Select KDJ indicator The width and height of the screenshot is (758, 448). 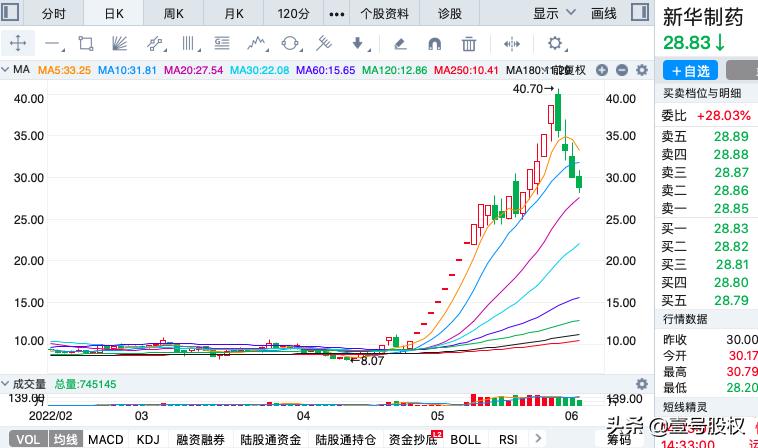pos(148,439)
